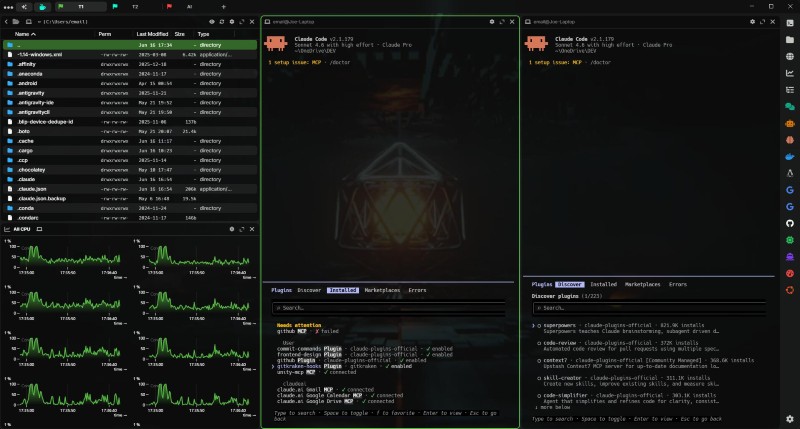
Task: Select the .anaconda directory row
Action: 130,74
